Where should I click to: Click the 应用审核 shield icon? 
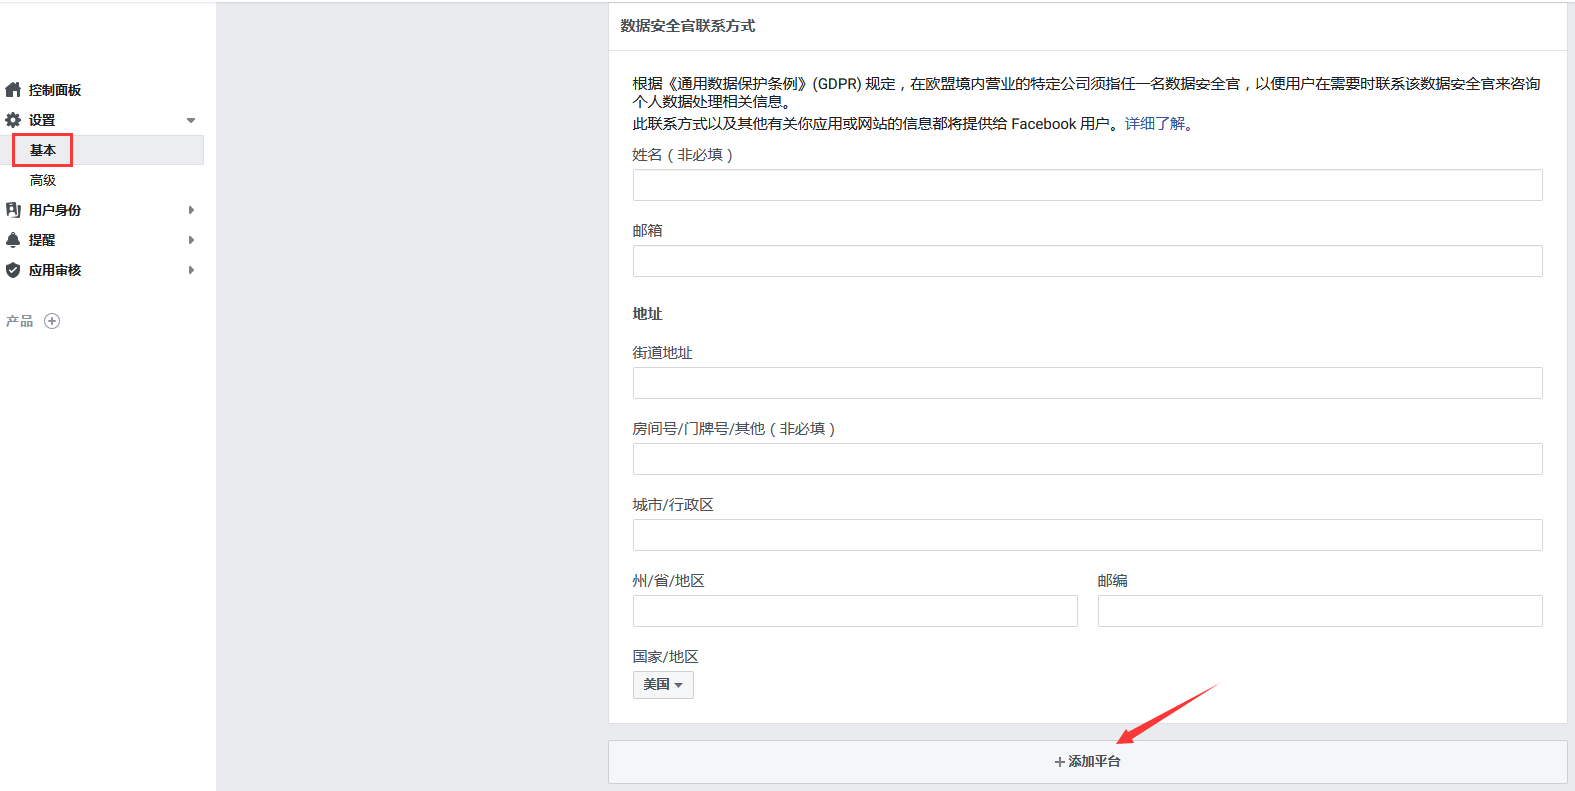[13, 270]
